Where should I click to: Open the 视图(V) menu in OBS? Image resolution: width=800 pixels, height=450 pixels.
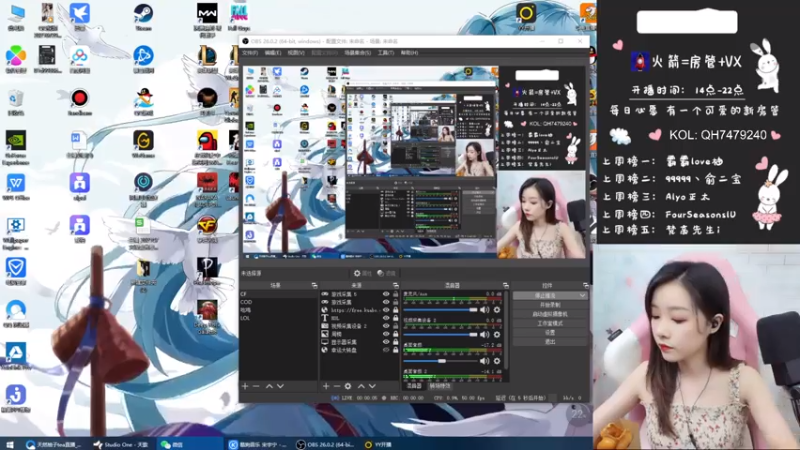click(296, 53)
